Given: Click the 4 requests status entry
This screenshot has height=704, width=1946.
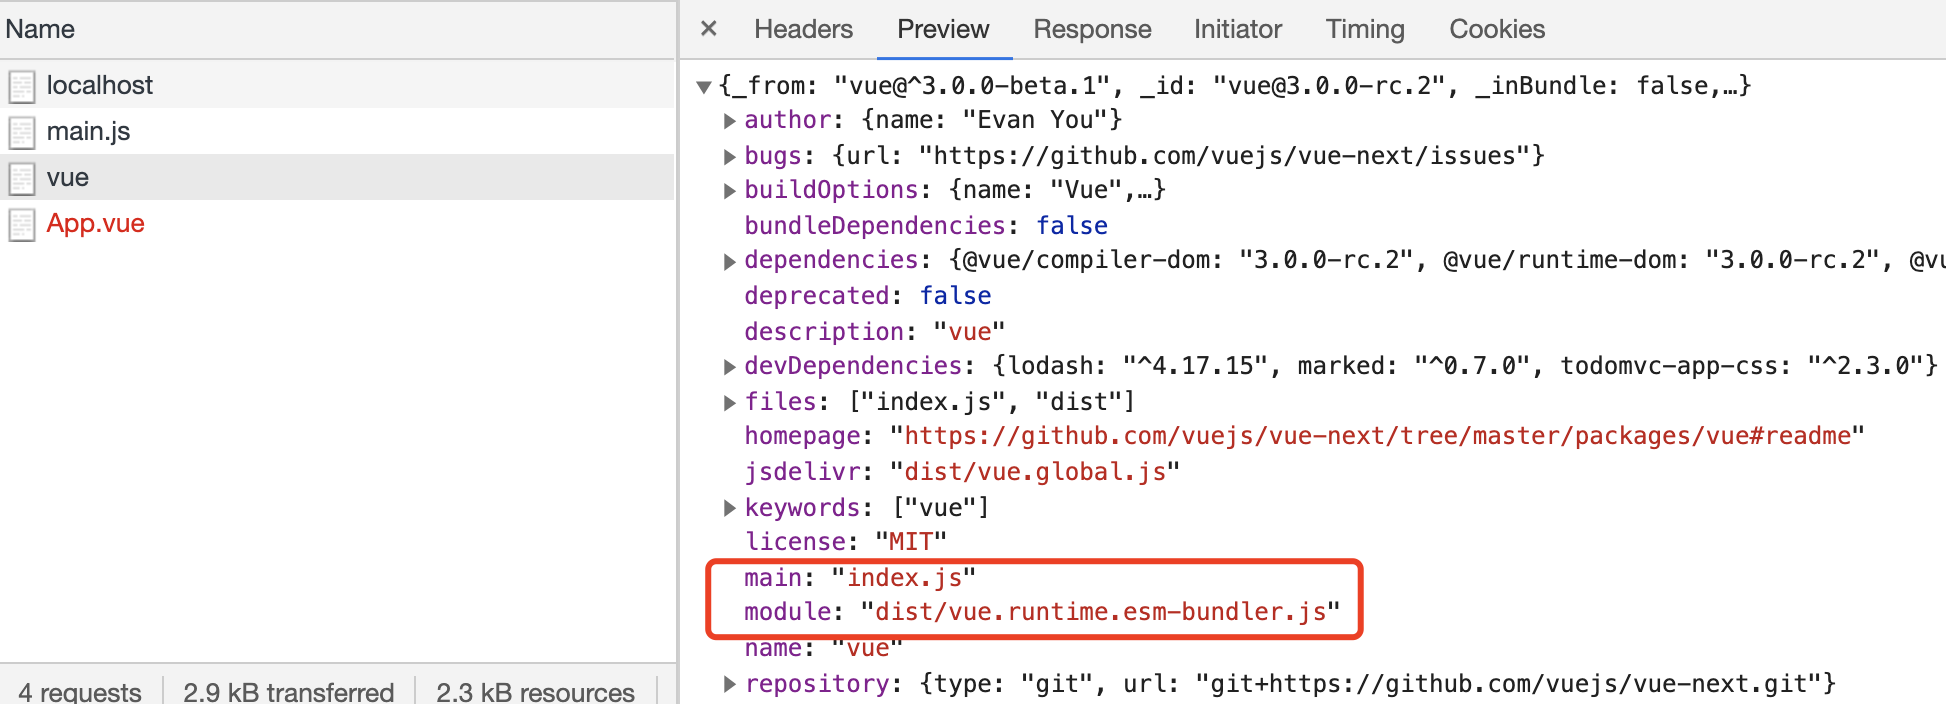Looking at the screenshot, I should click(80, 692).
